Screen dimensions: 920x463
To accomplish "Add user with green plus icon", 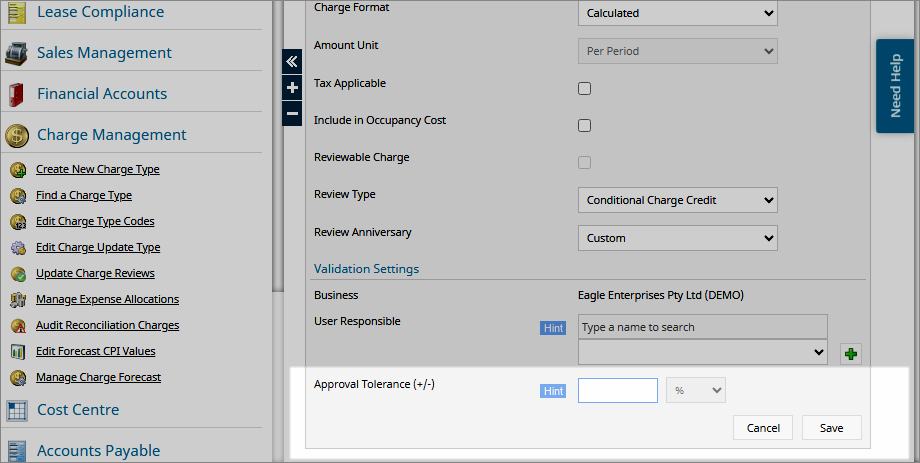I will [851, 354].
